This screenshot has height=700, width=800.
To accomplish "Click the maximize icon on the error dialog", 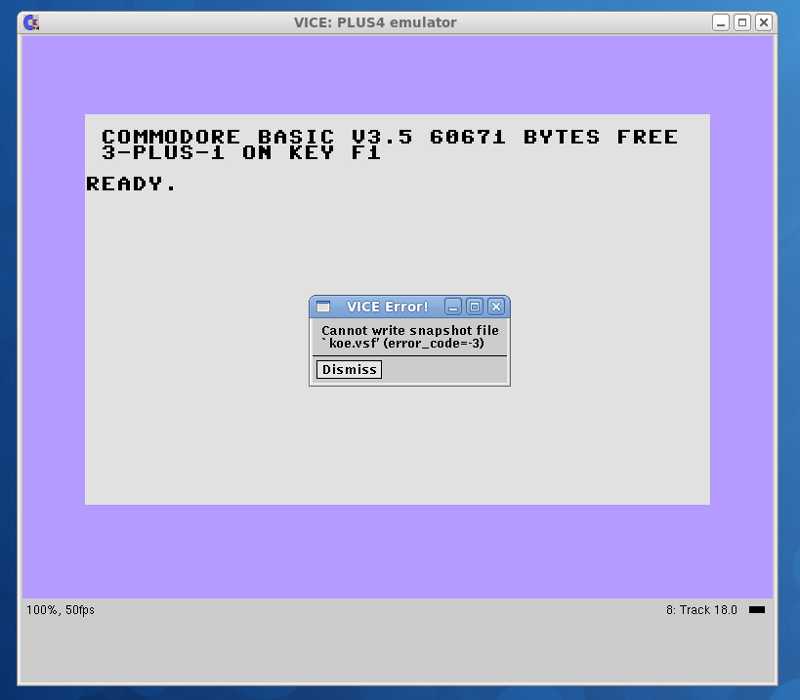I will tap(475, 306).
